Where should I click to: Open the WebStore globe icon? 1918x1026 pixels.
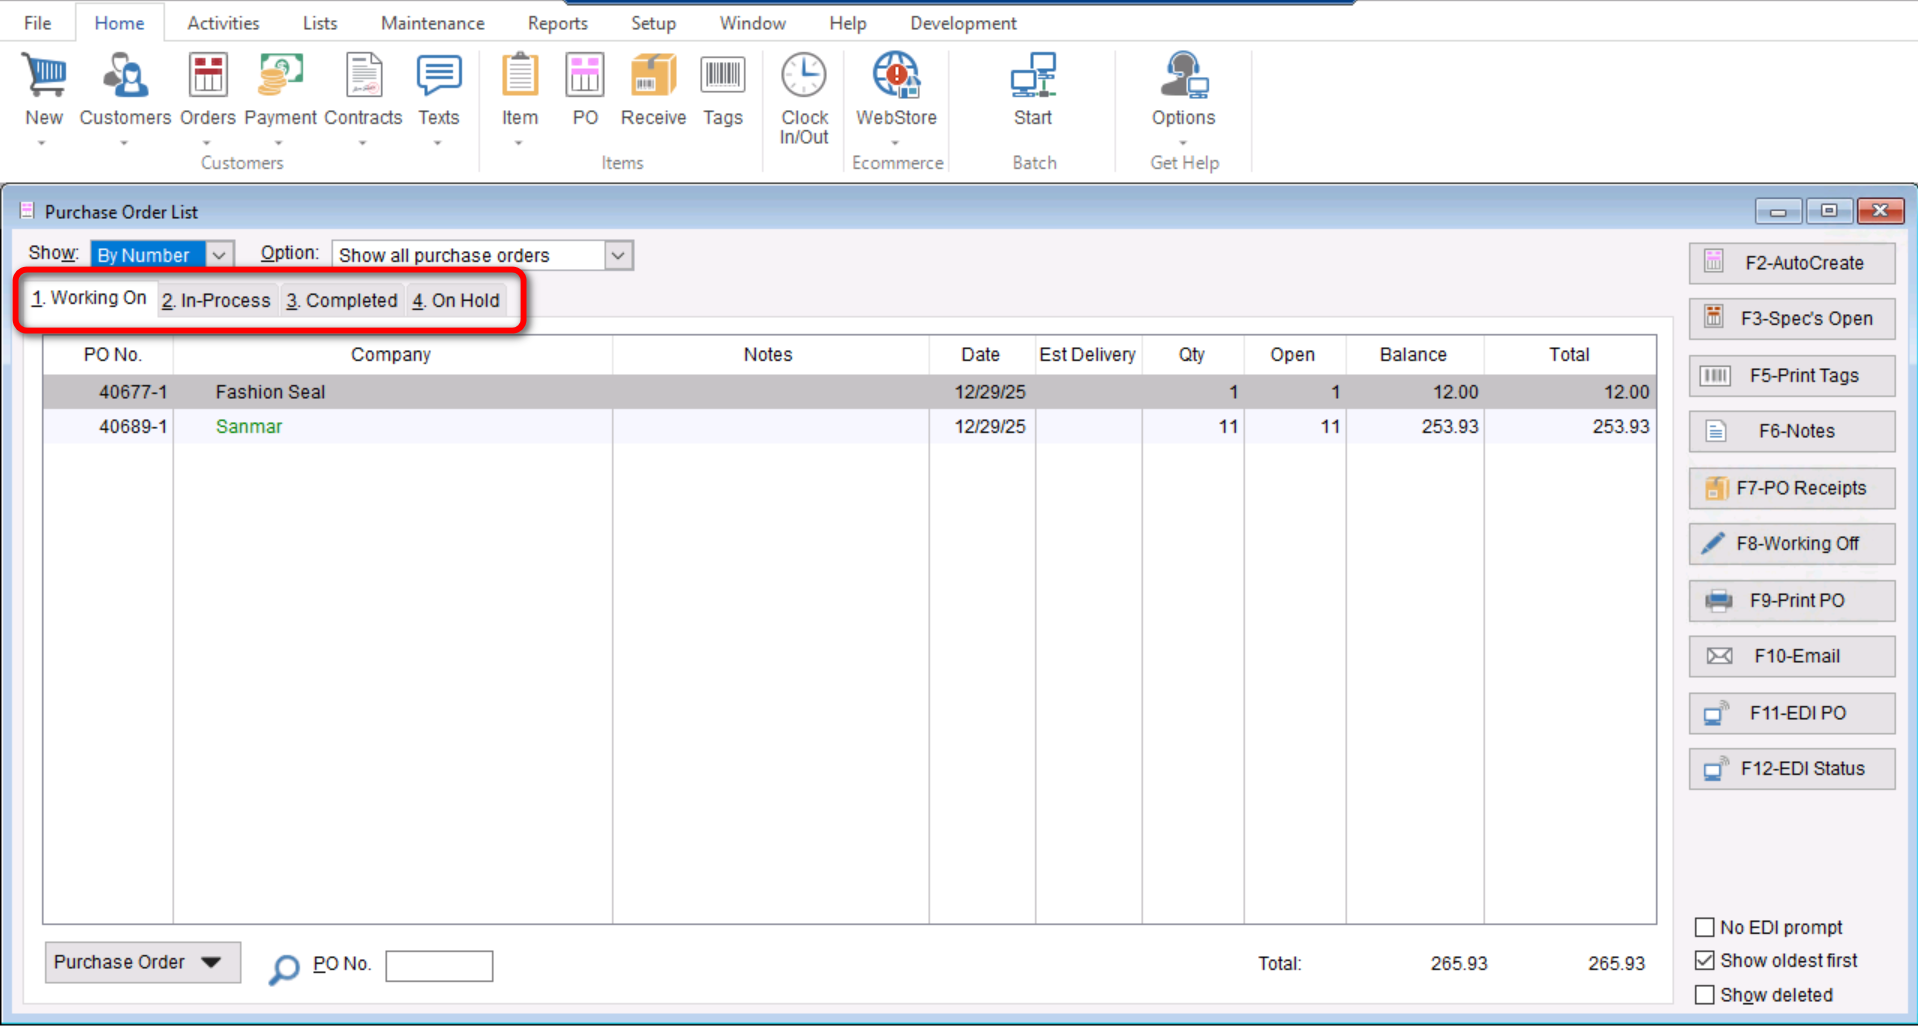(x=896, y=77)
